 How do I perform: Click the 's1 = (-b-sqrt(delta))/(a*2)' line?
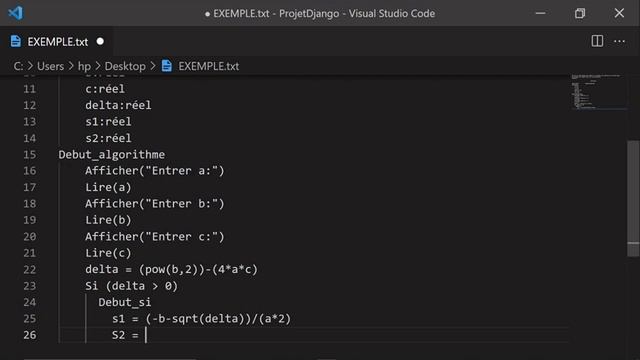(202, 319)
